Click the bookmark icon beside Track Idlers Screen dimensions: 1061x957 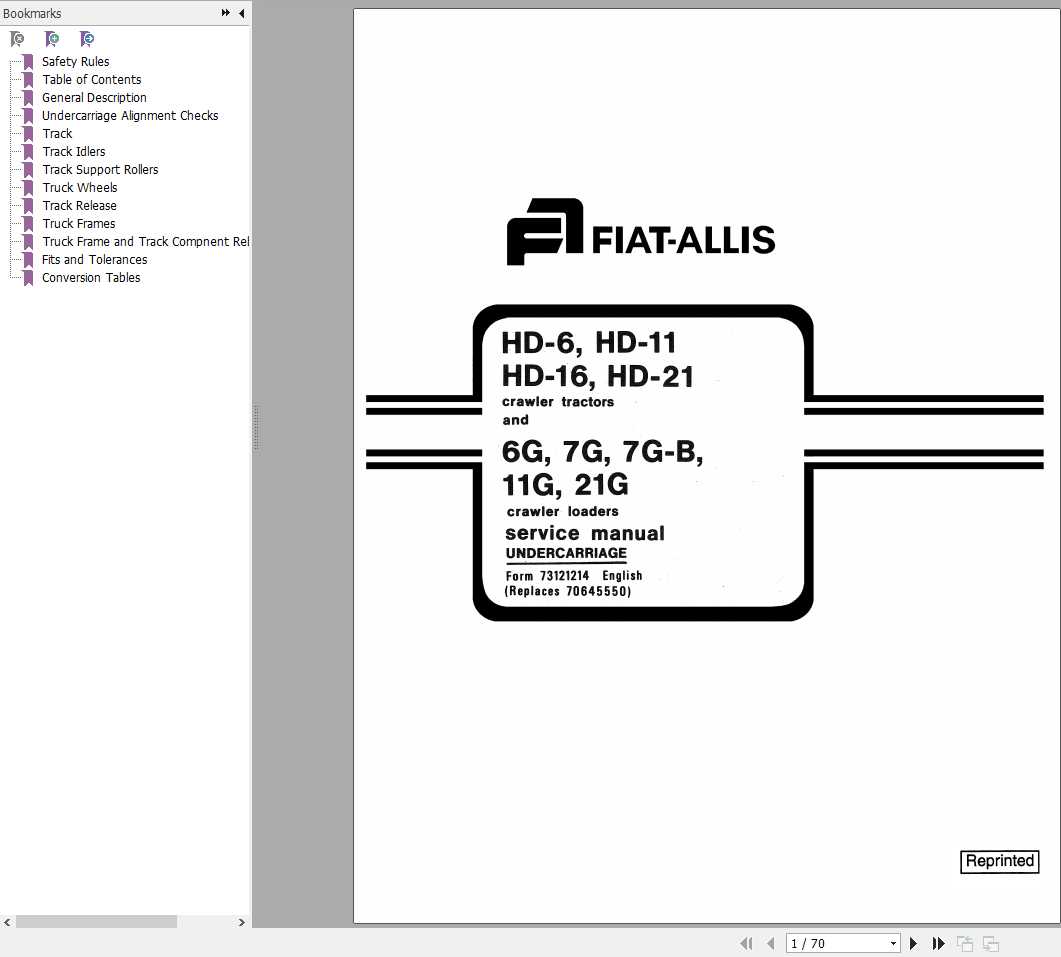pyautogui.click(x=28, y=152)
